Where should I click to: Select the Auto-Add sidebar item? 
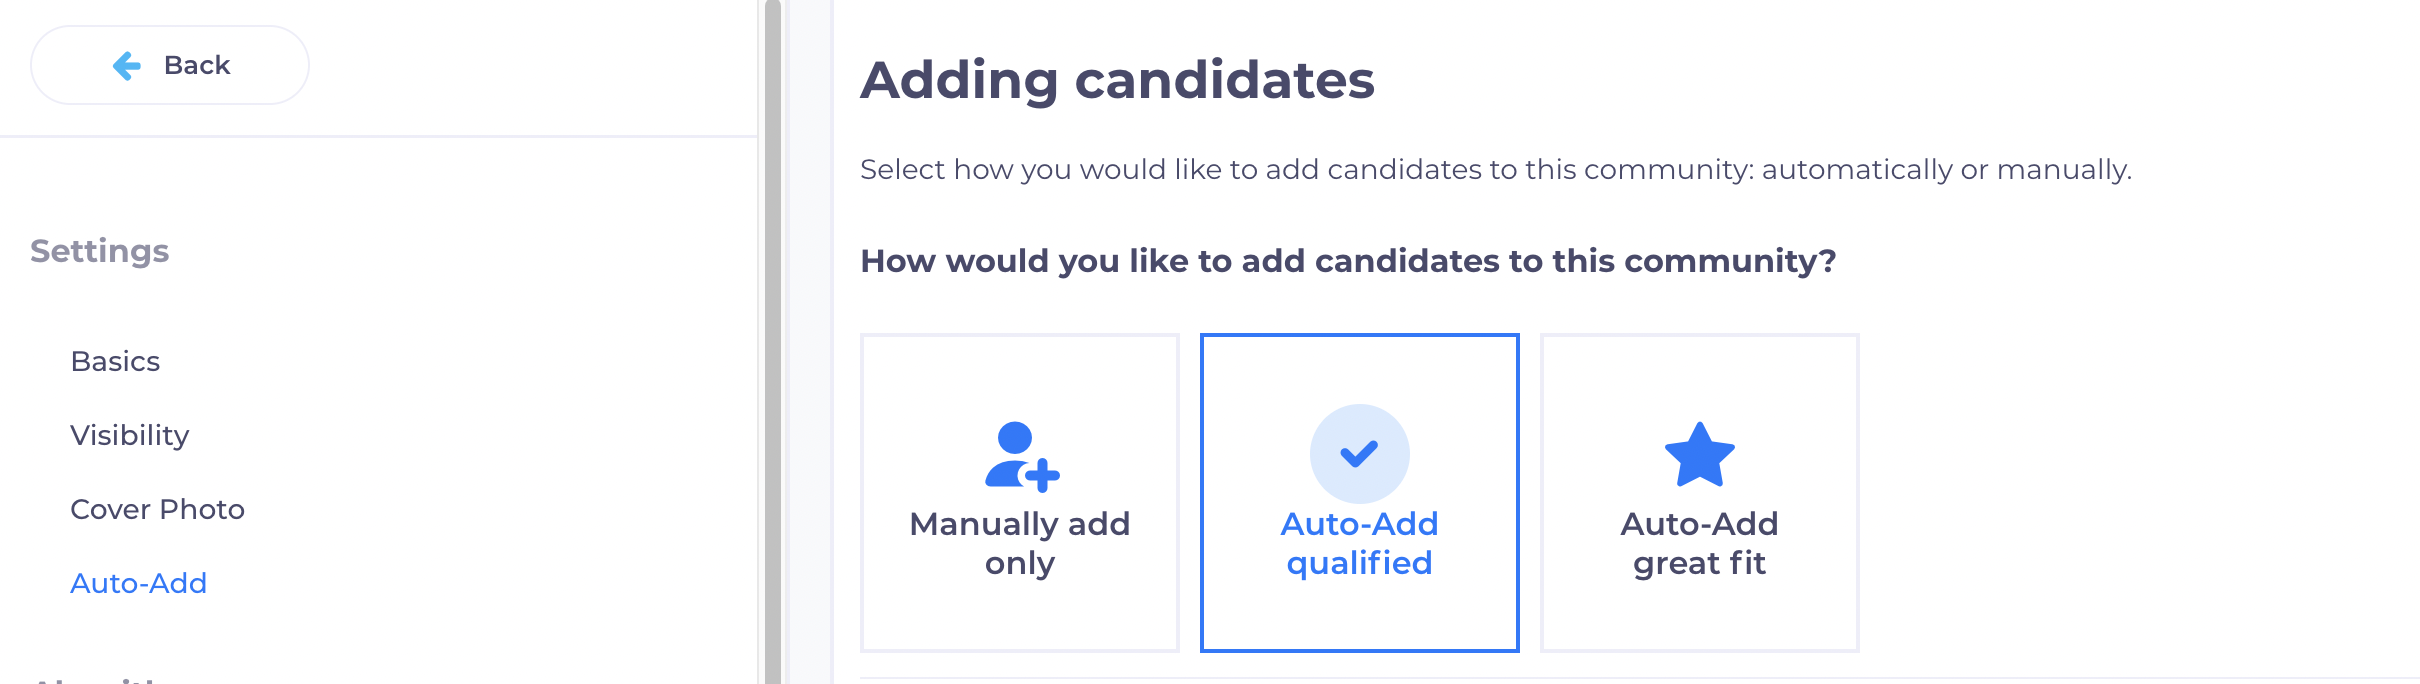pos(138,583)
